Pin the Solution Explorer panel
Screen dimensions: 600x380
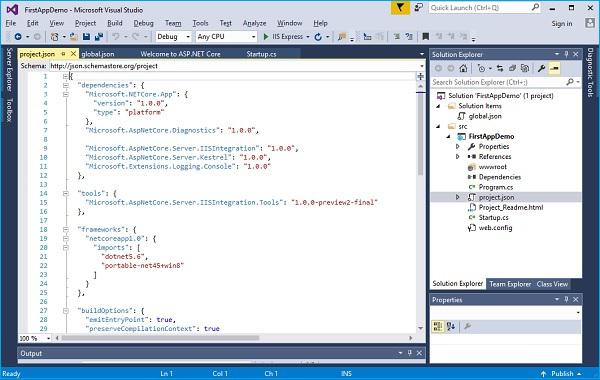point(567,54)
